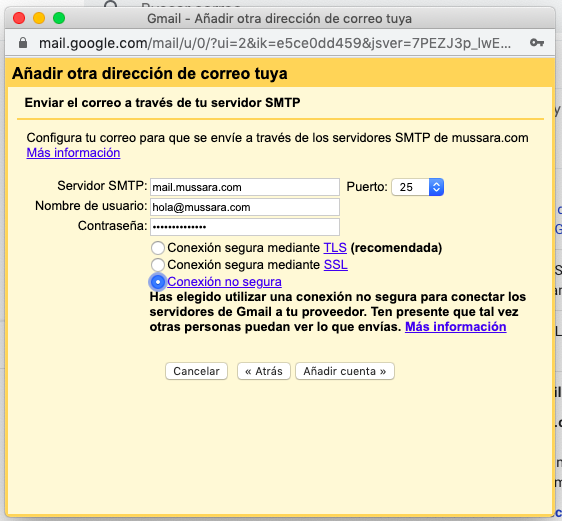The image size is (562, 521).
Task: Go back with the Atrás button
Action: coord(264,371)
